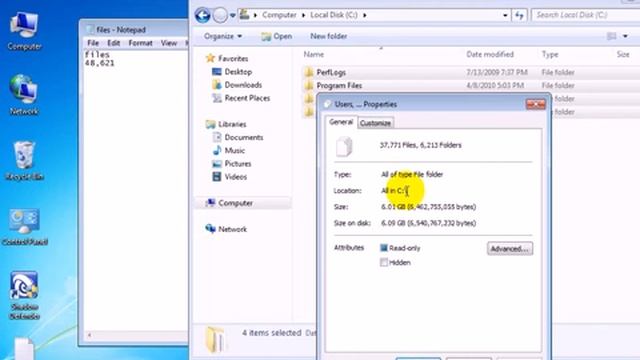Click the Name column header
This screenshot has height=360, width=640.
[313, 54]
